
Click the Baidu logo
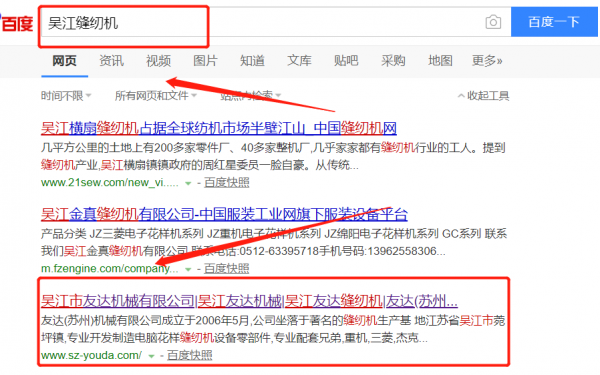pyautogui.click(x=16, y=24)
